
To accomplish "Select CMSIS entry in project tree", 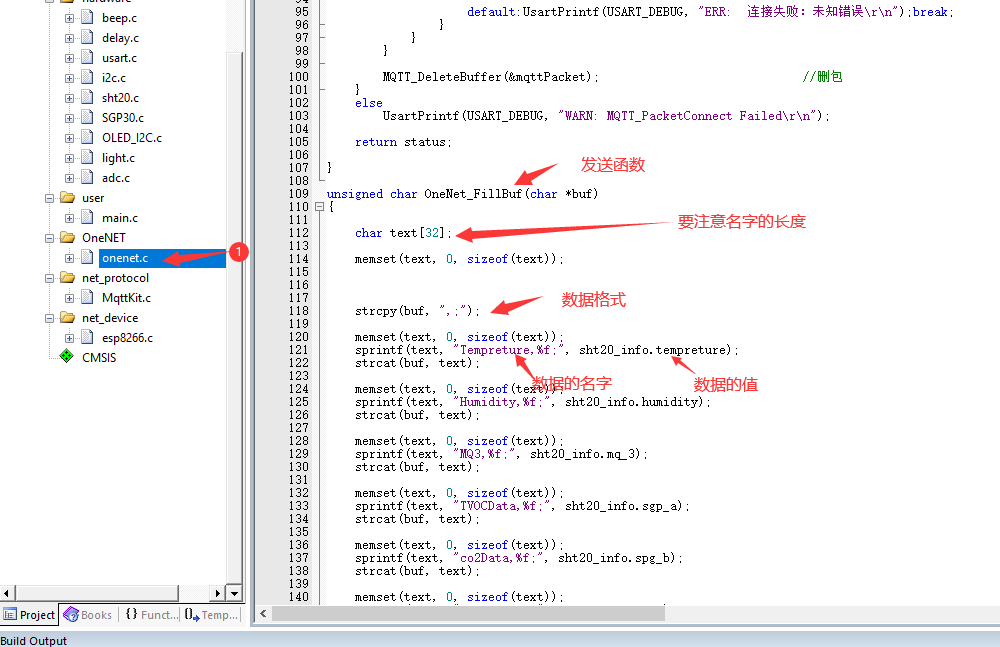I will [x=99, y=358].
